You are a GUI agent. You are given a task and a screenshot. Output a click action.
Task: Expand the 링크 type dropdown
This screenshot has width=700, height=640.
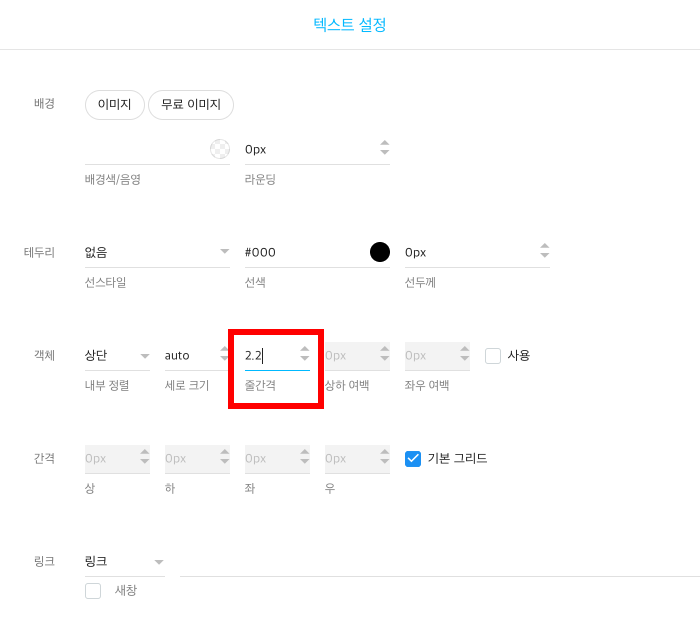[x=125, y=562]
